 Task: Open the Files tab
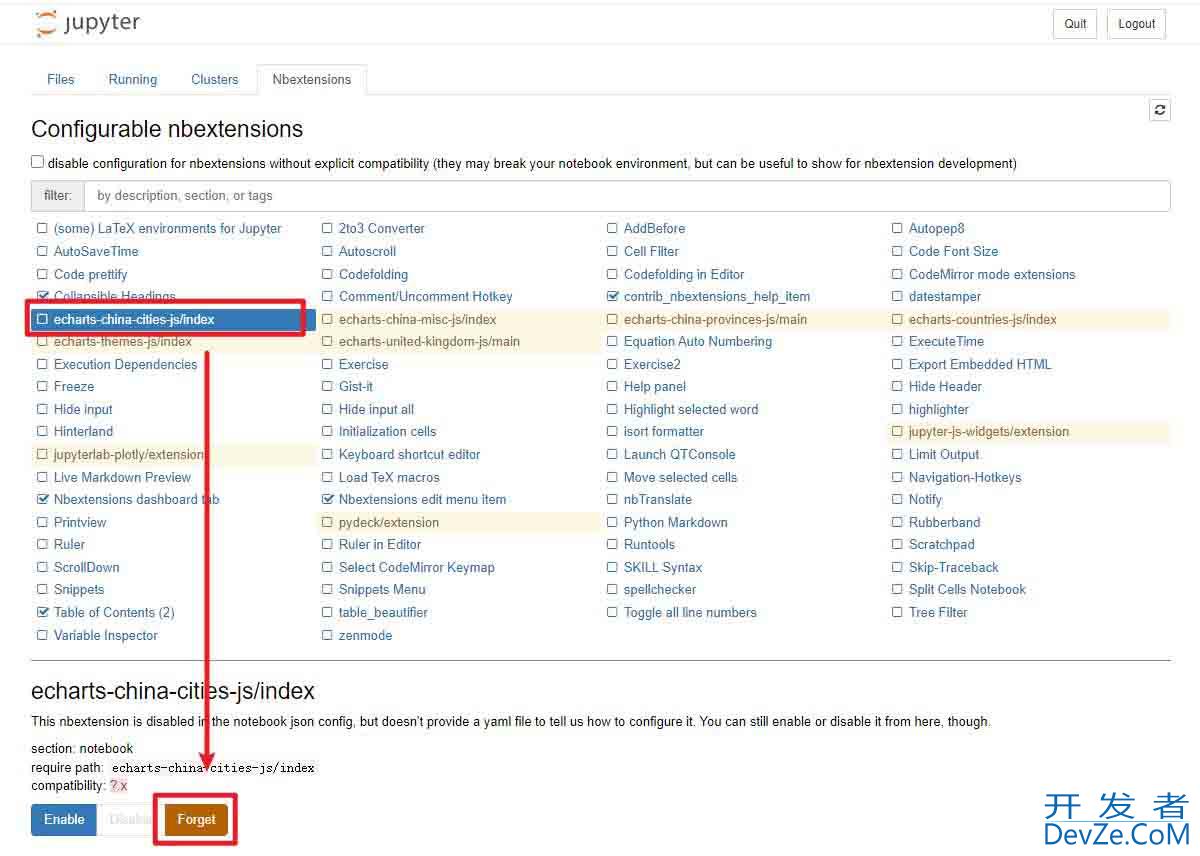[x=61, y=79]
